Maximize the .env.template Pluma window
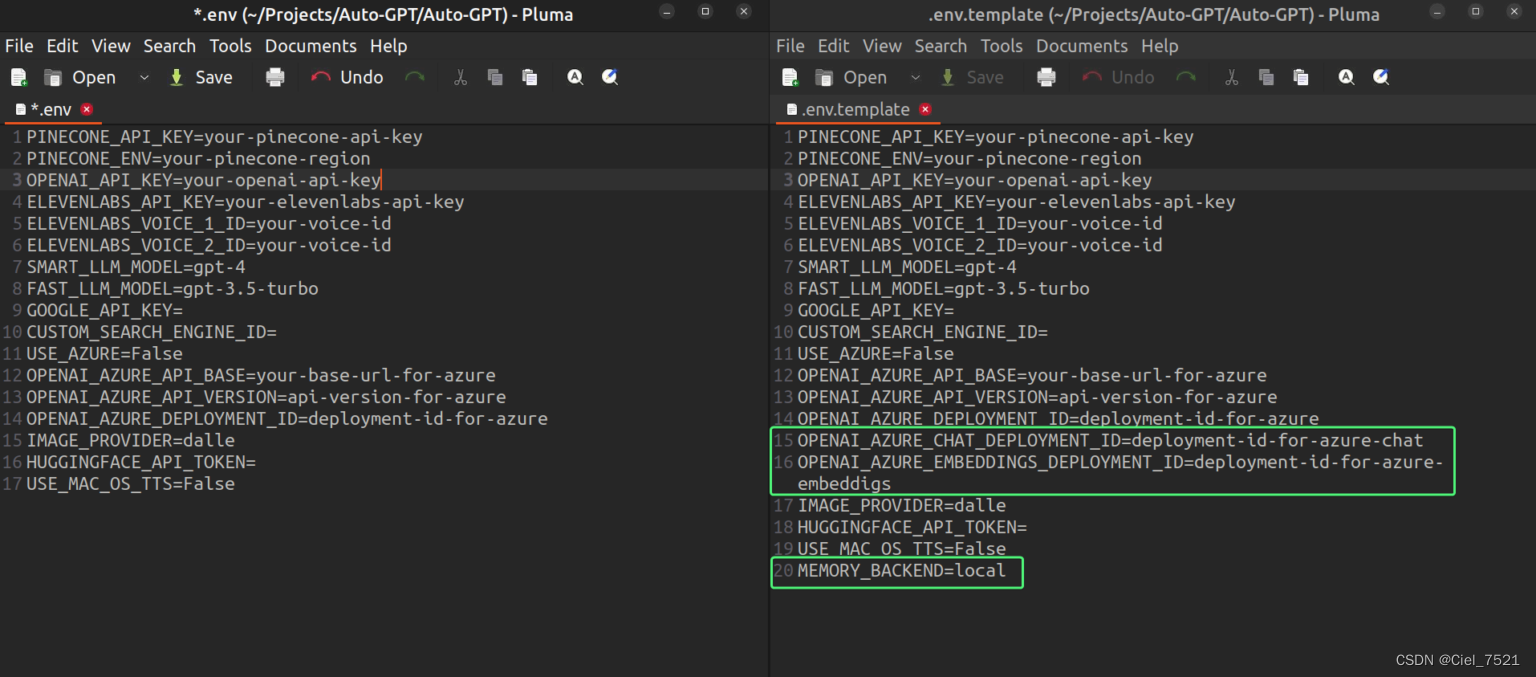This screenshot has height=677, width=1536. (1475, 12)
